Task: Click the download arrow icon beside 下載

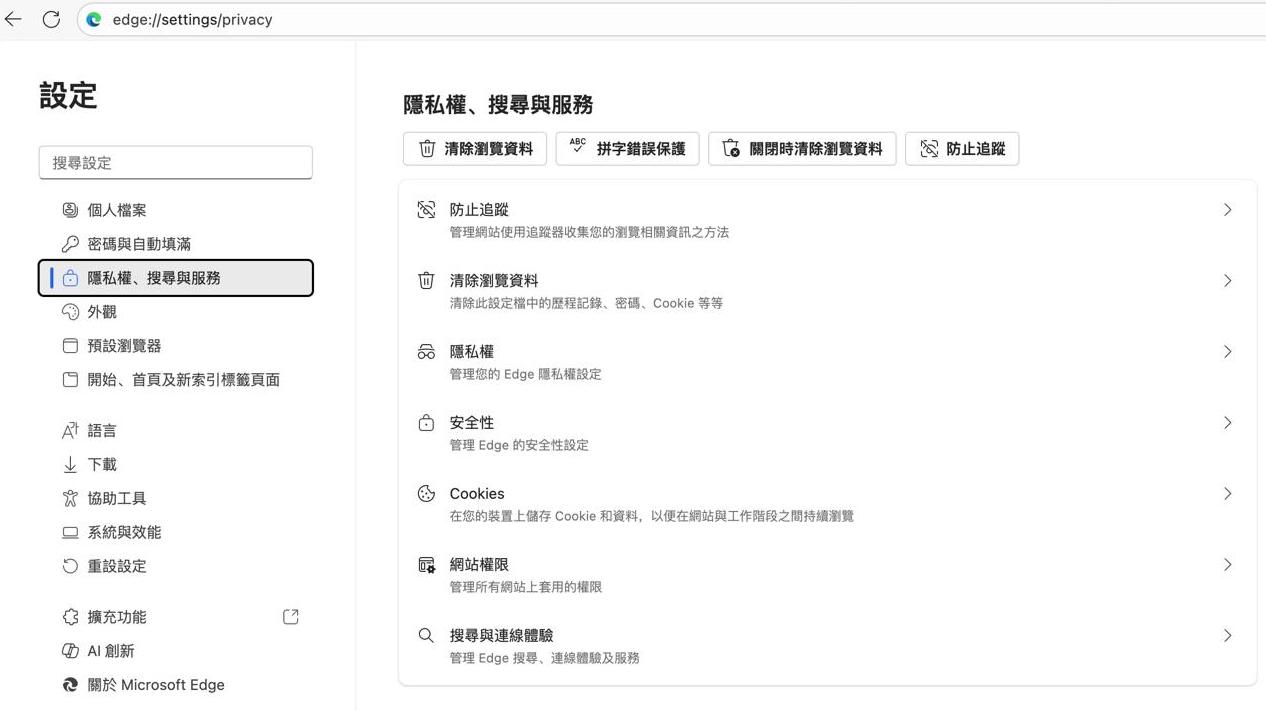Action: coord(70,464)
